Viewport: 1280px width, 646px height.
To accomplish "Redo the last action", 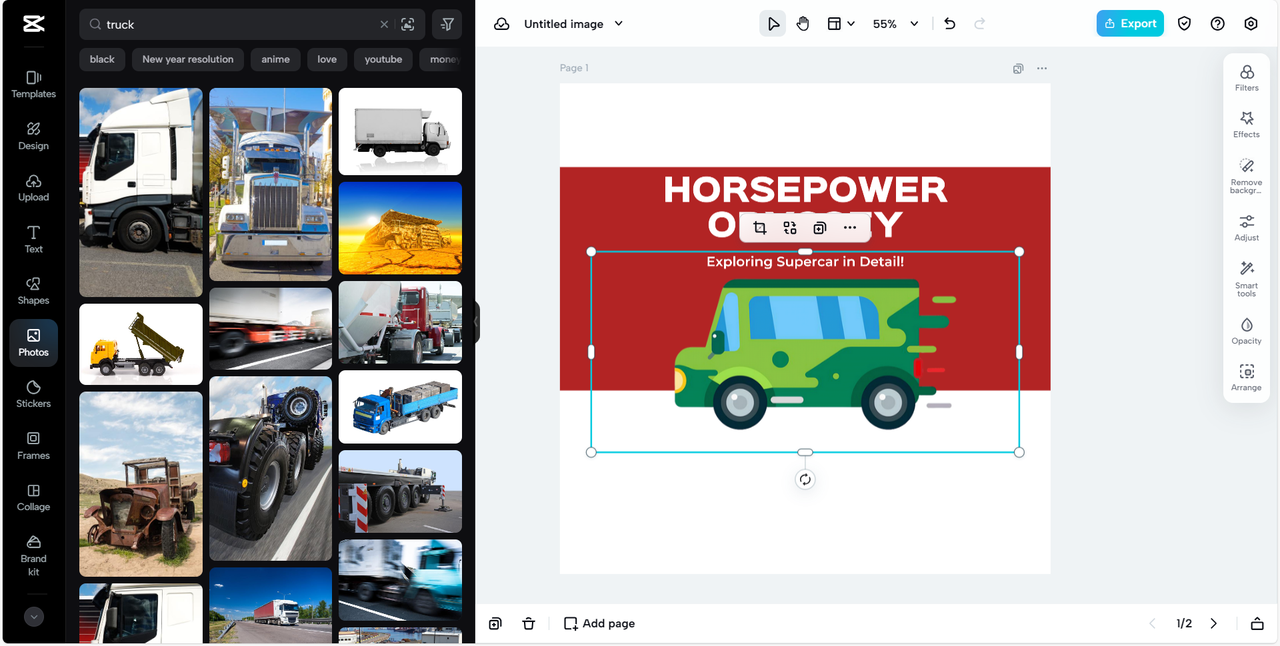I will pos(980,24).
